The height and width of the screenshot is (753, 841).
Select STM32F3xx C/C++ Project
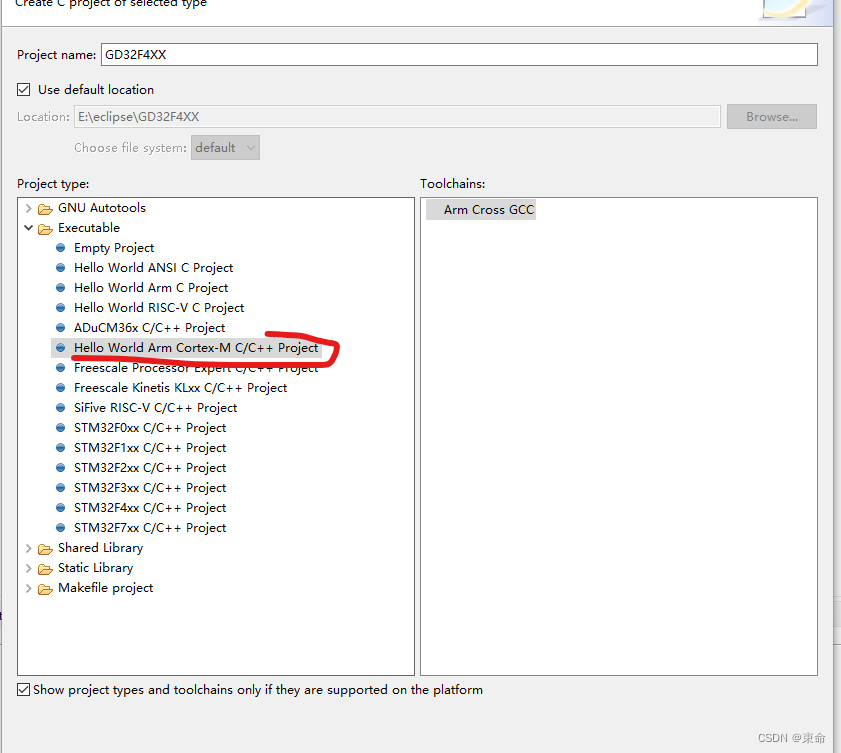[x=150, y=488]
